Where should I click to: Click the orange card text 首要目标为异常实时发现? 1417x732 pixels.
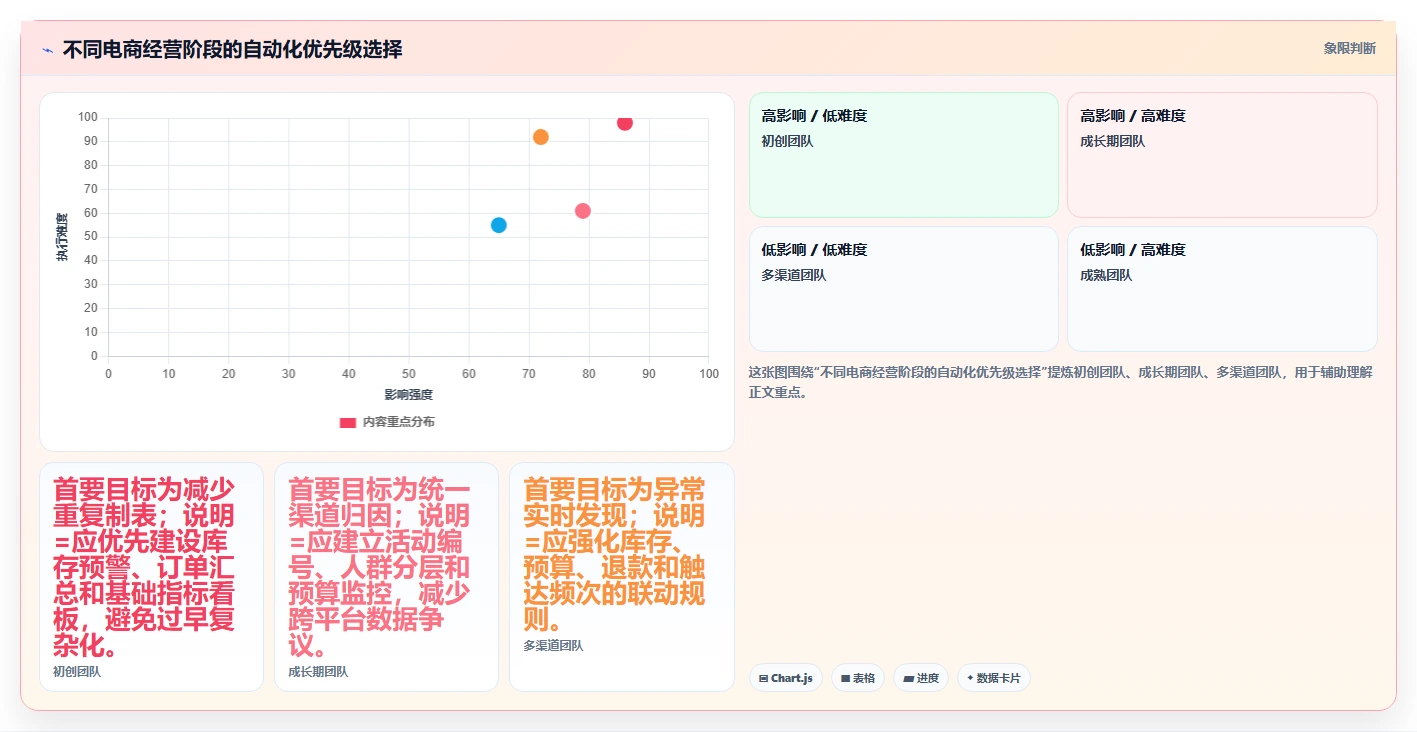[x=614, y=554]
